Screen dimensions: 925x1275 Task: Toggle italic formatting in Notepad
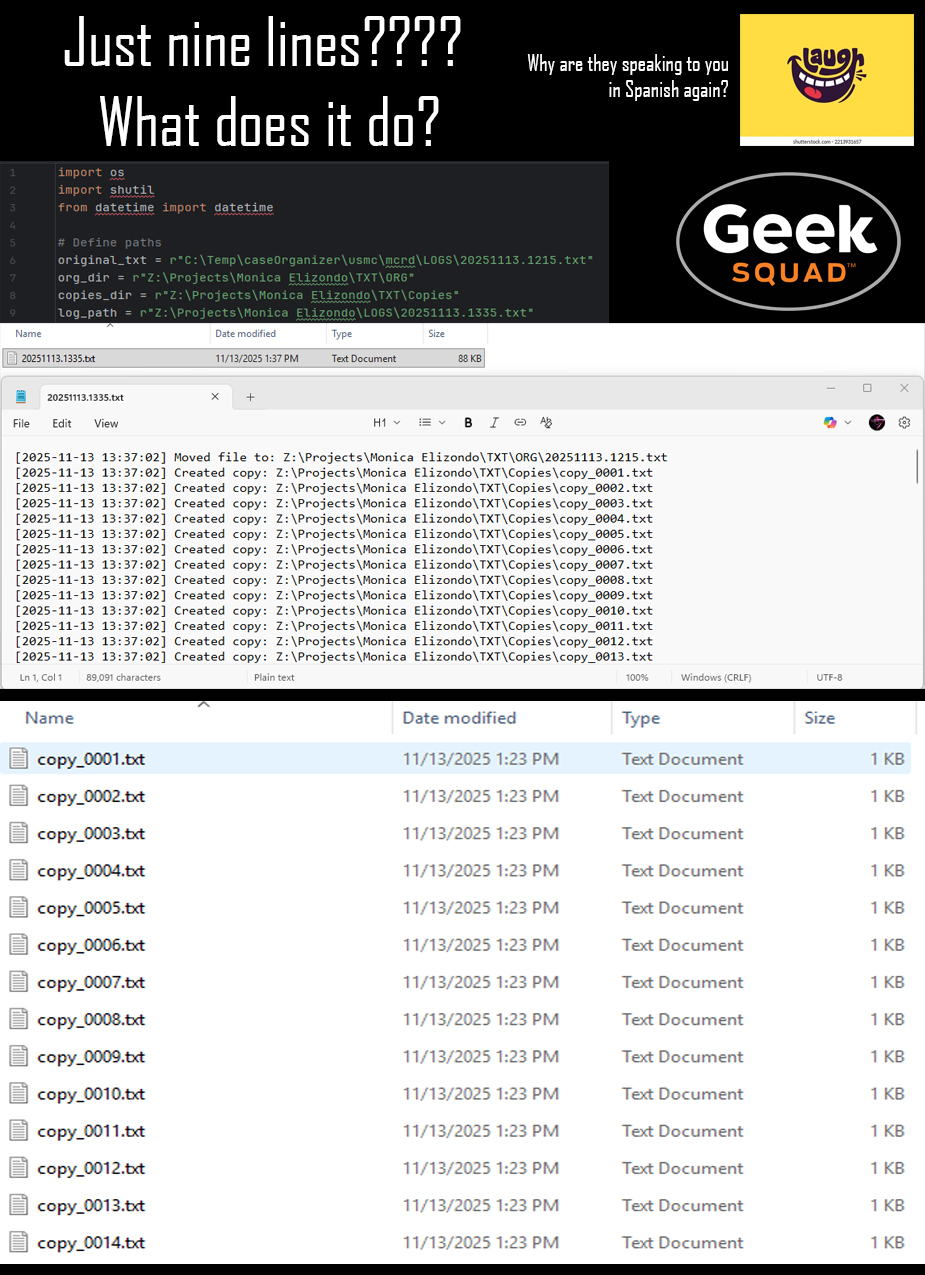494,423
